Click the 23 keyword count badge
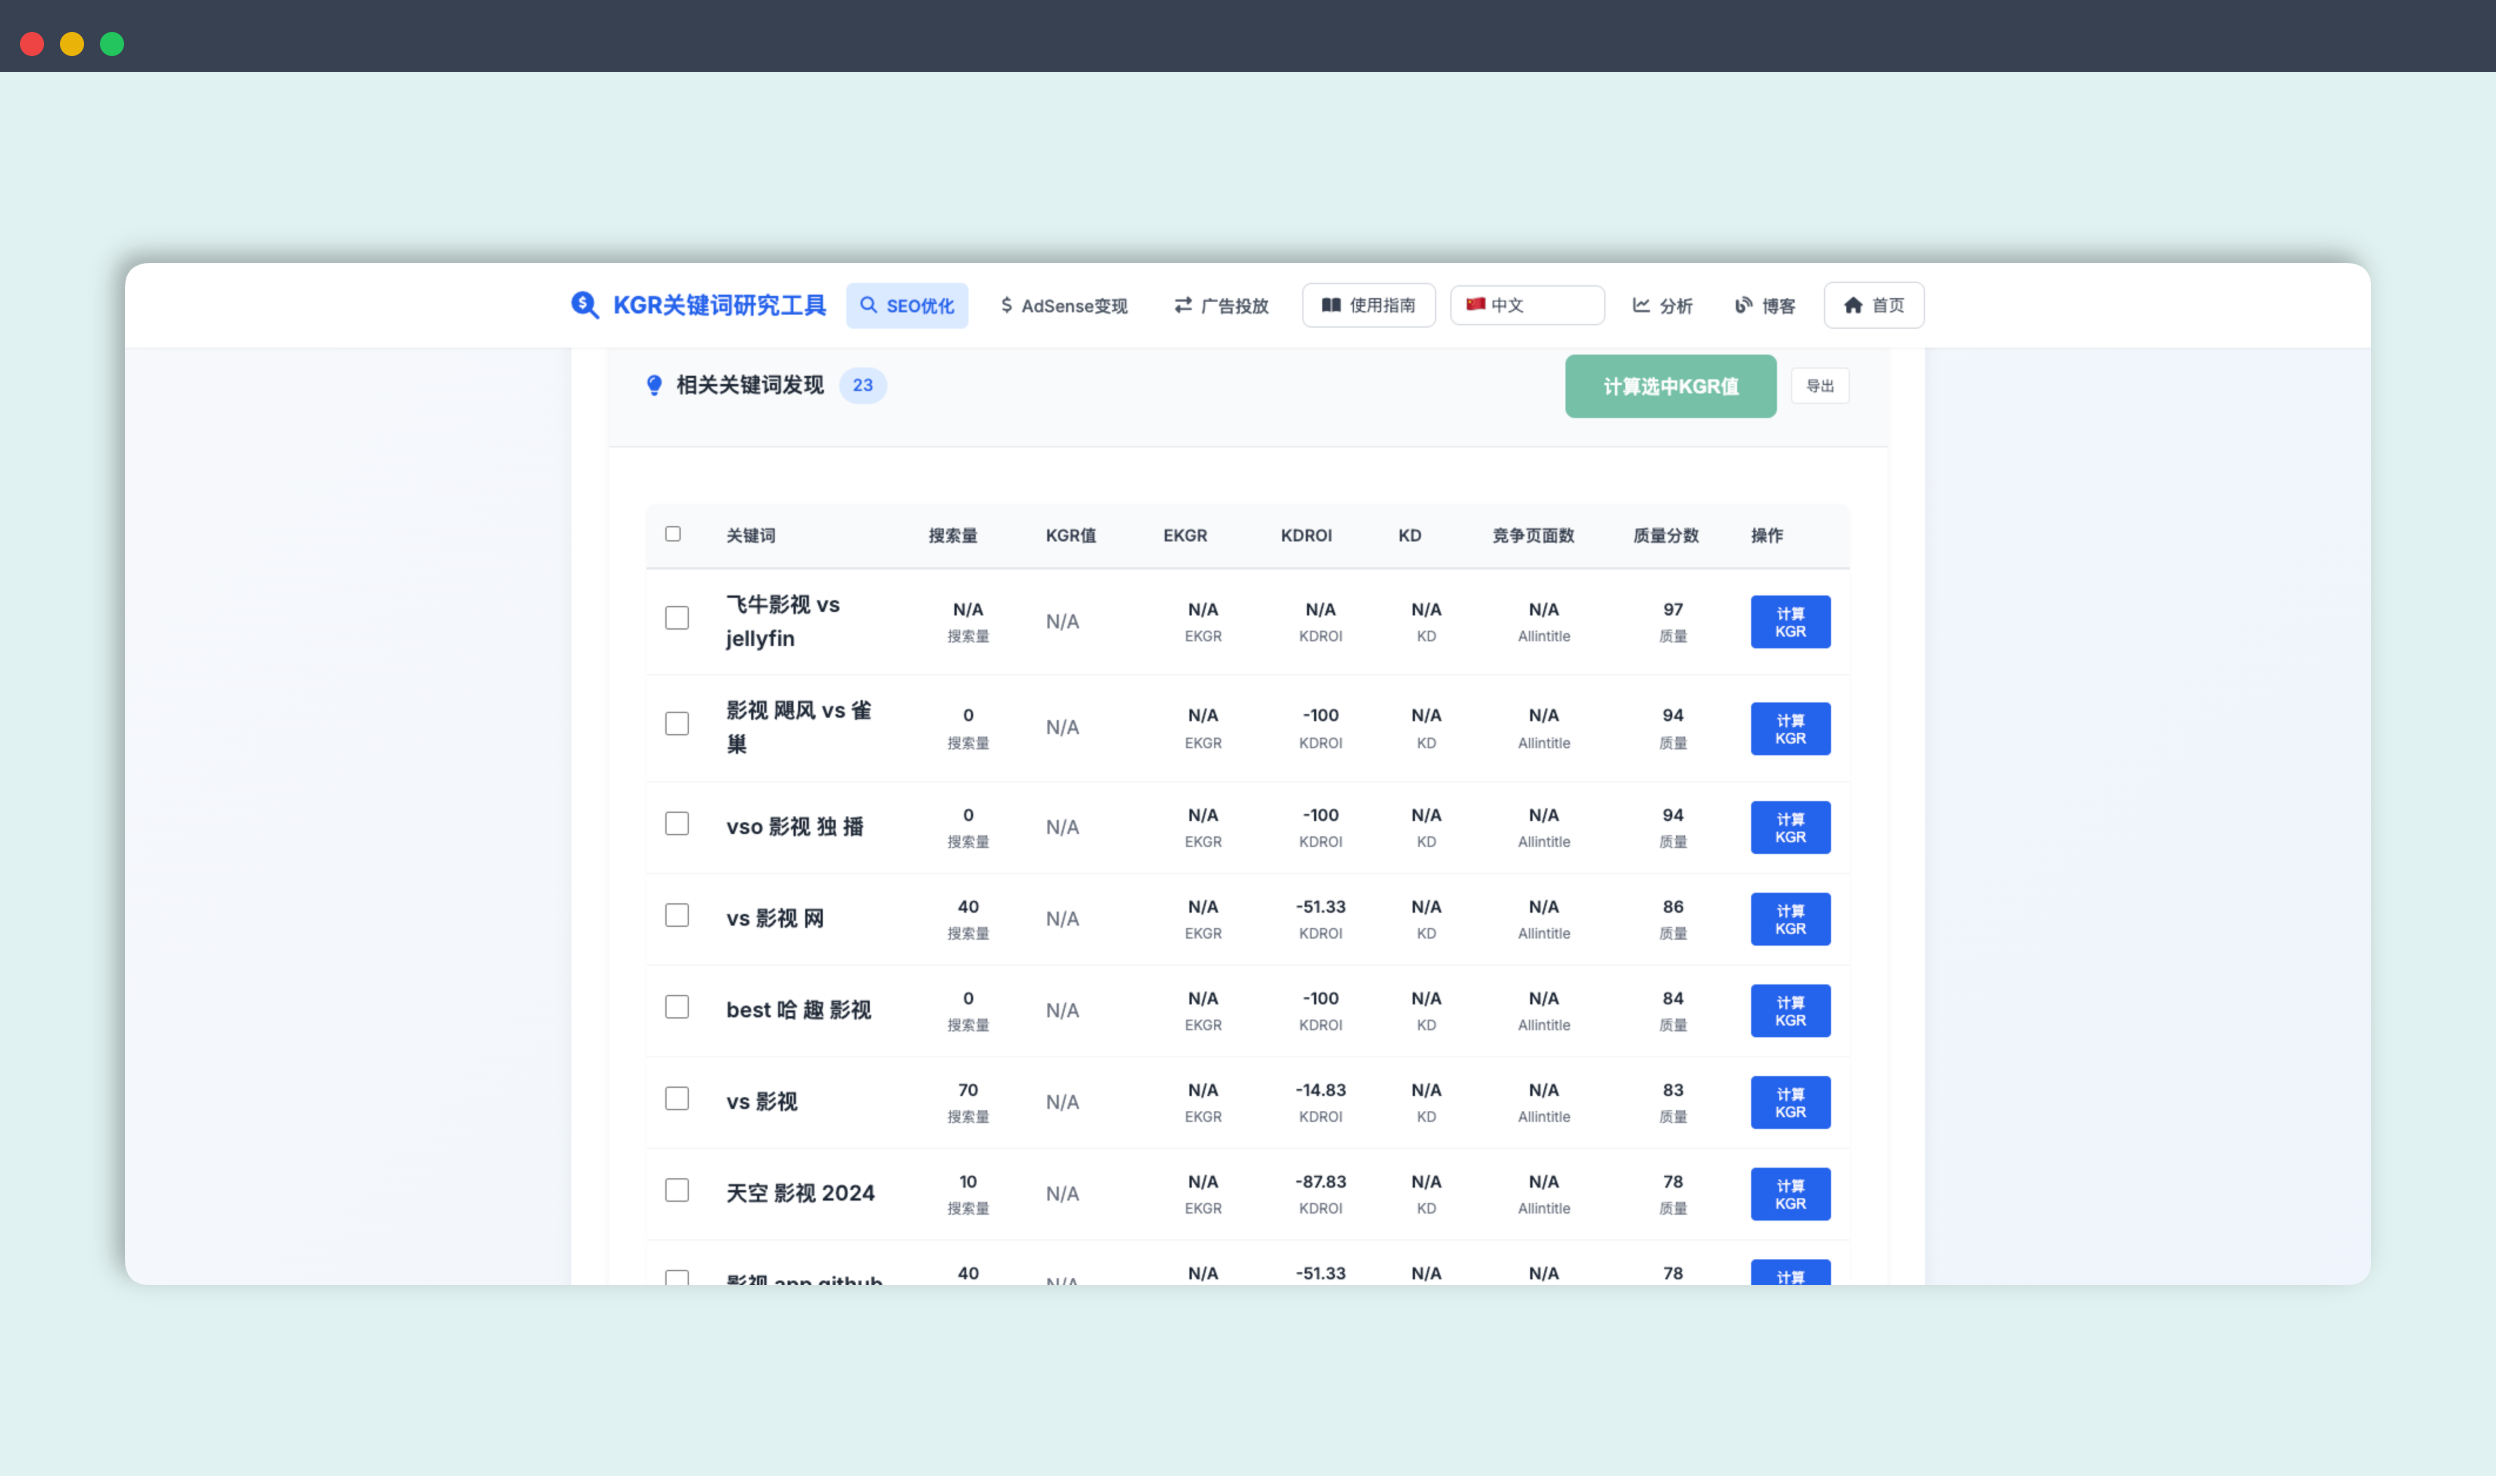The height and width of the screenshot is (1476, 2496). pyautogui.click(x=862, y=385)
